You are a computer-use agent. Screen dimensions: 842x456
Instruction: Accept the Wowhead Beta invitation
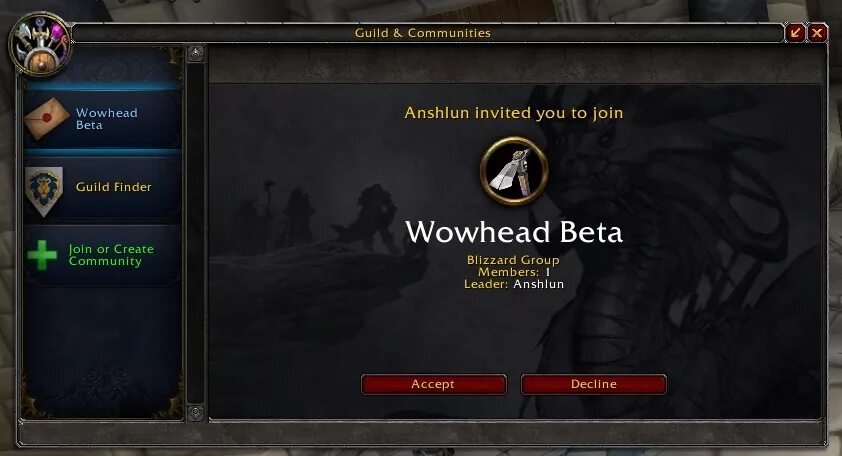(x=433, y=385)
